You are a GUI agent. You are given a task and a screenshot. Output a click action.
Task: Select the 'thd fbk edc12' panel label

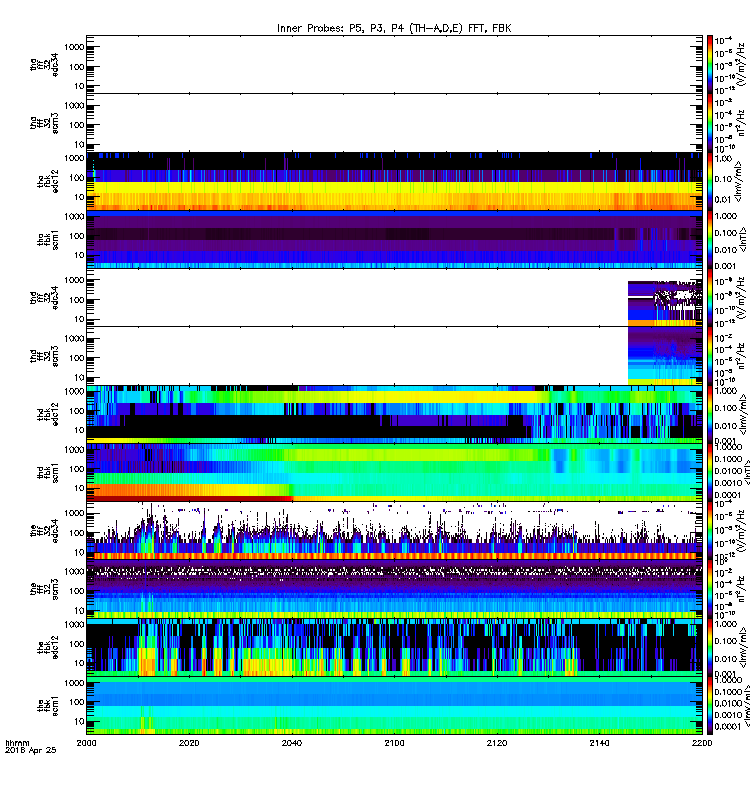[x=48, y=414]
